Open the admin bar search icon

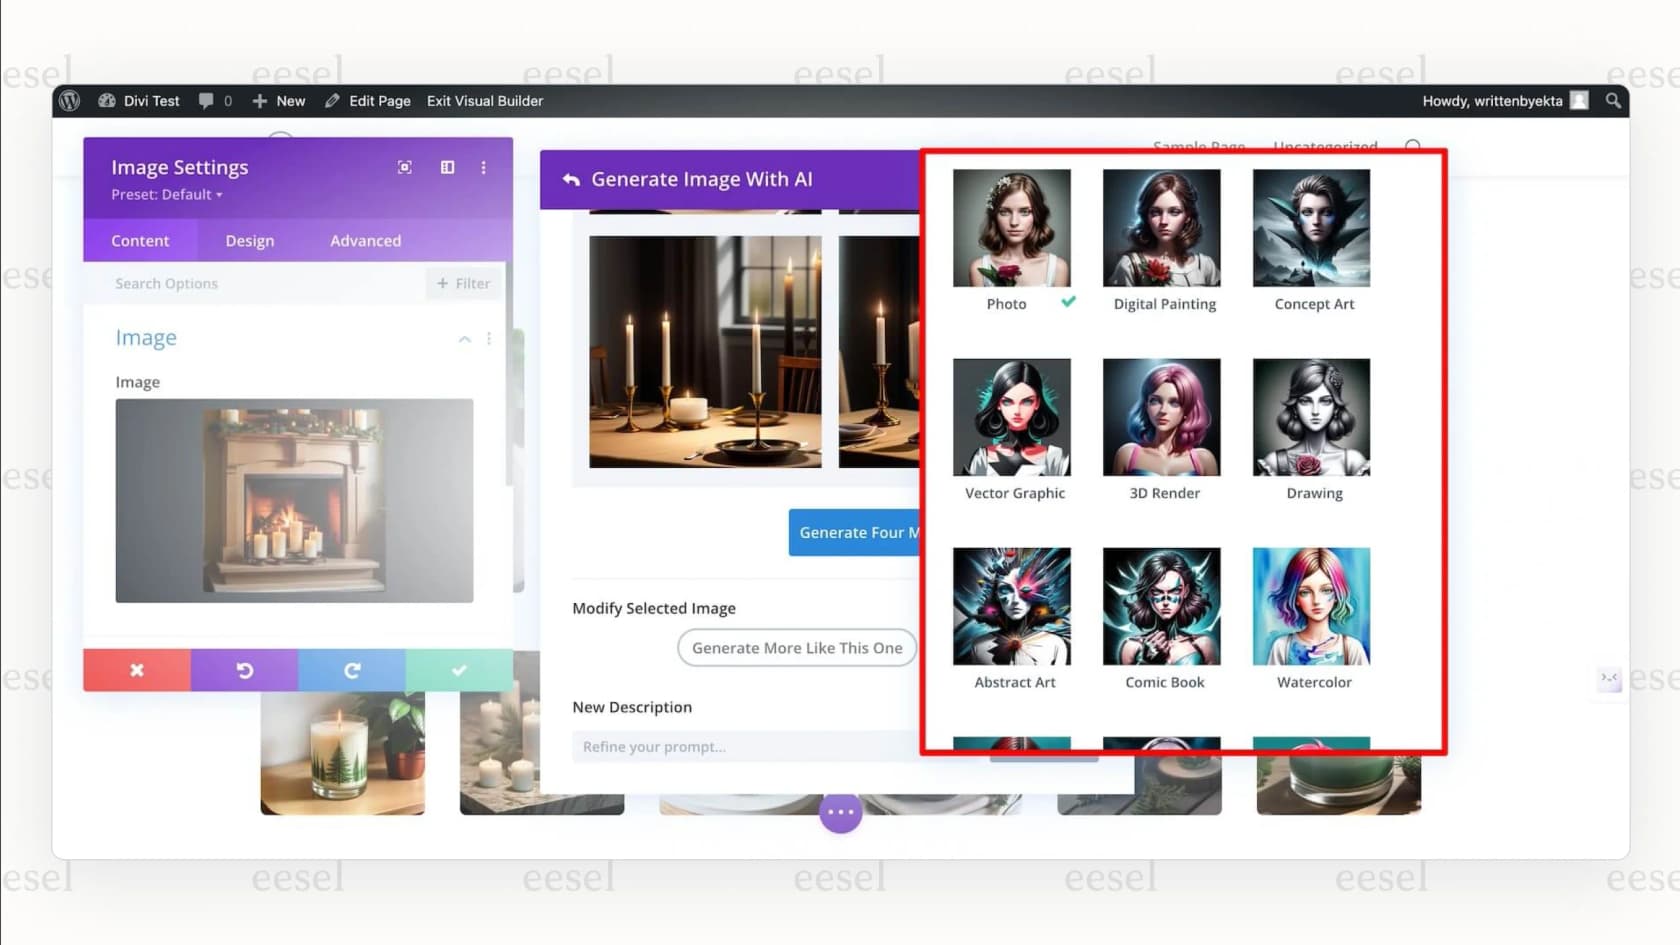(x=1613, y=101)
